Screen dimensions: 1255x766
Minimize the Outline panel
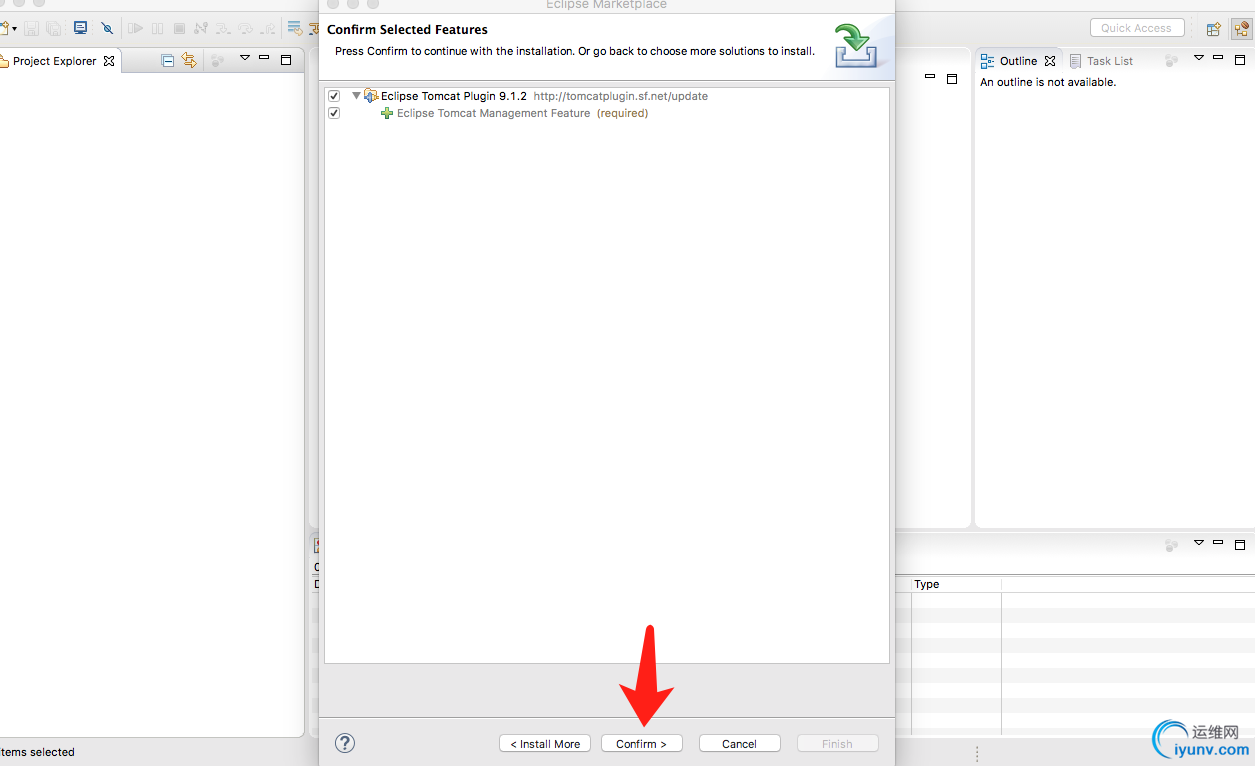1218,57
